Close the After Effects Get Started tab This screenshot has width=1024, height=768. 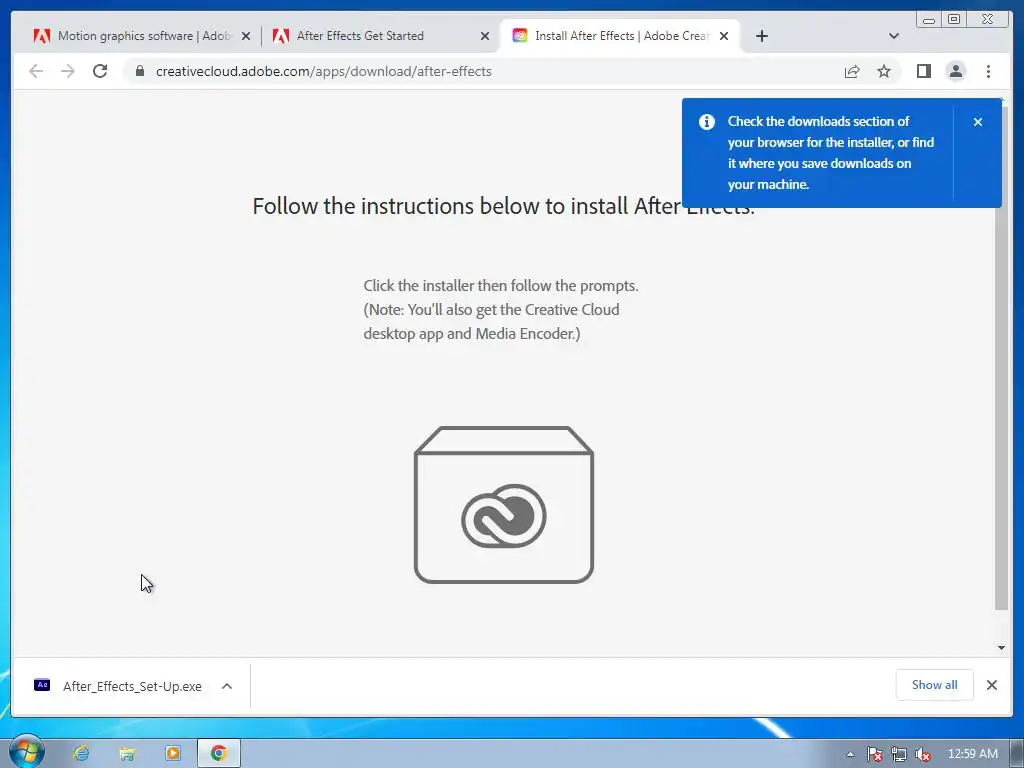coord(485,37)
